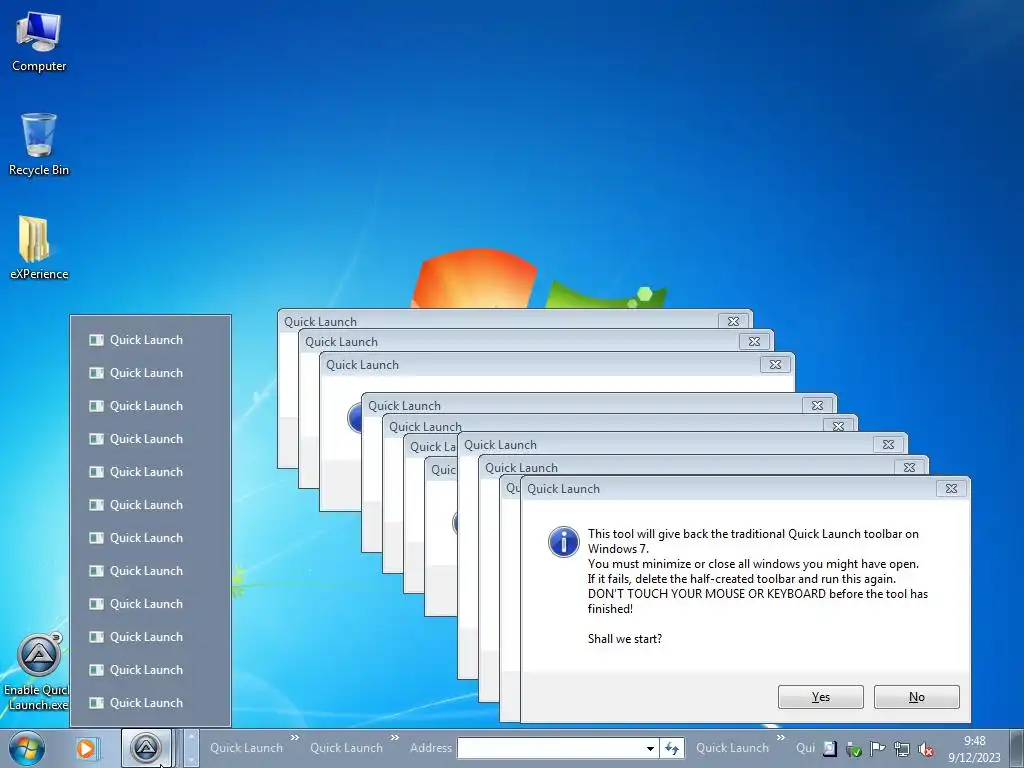Open the Action Center flag icon in tray

point(878,749)
